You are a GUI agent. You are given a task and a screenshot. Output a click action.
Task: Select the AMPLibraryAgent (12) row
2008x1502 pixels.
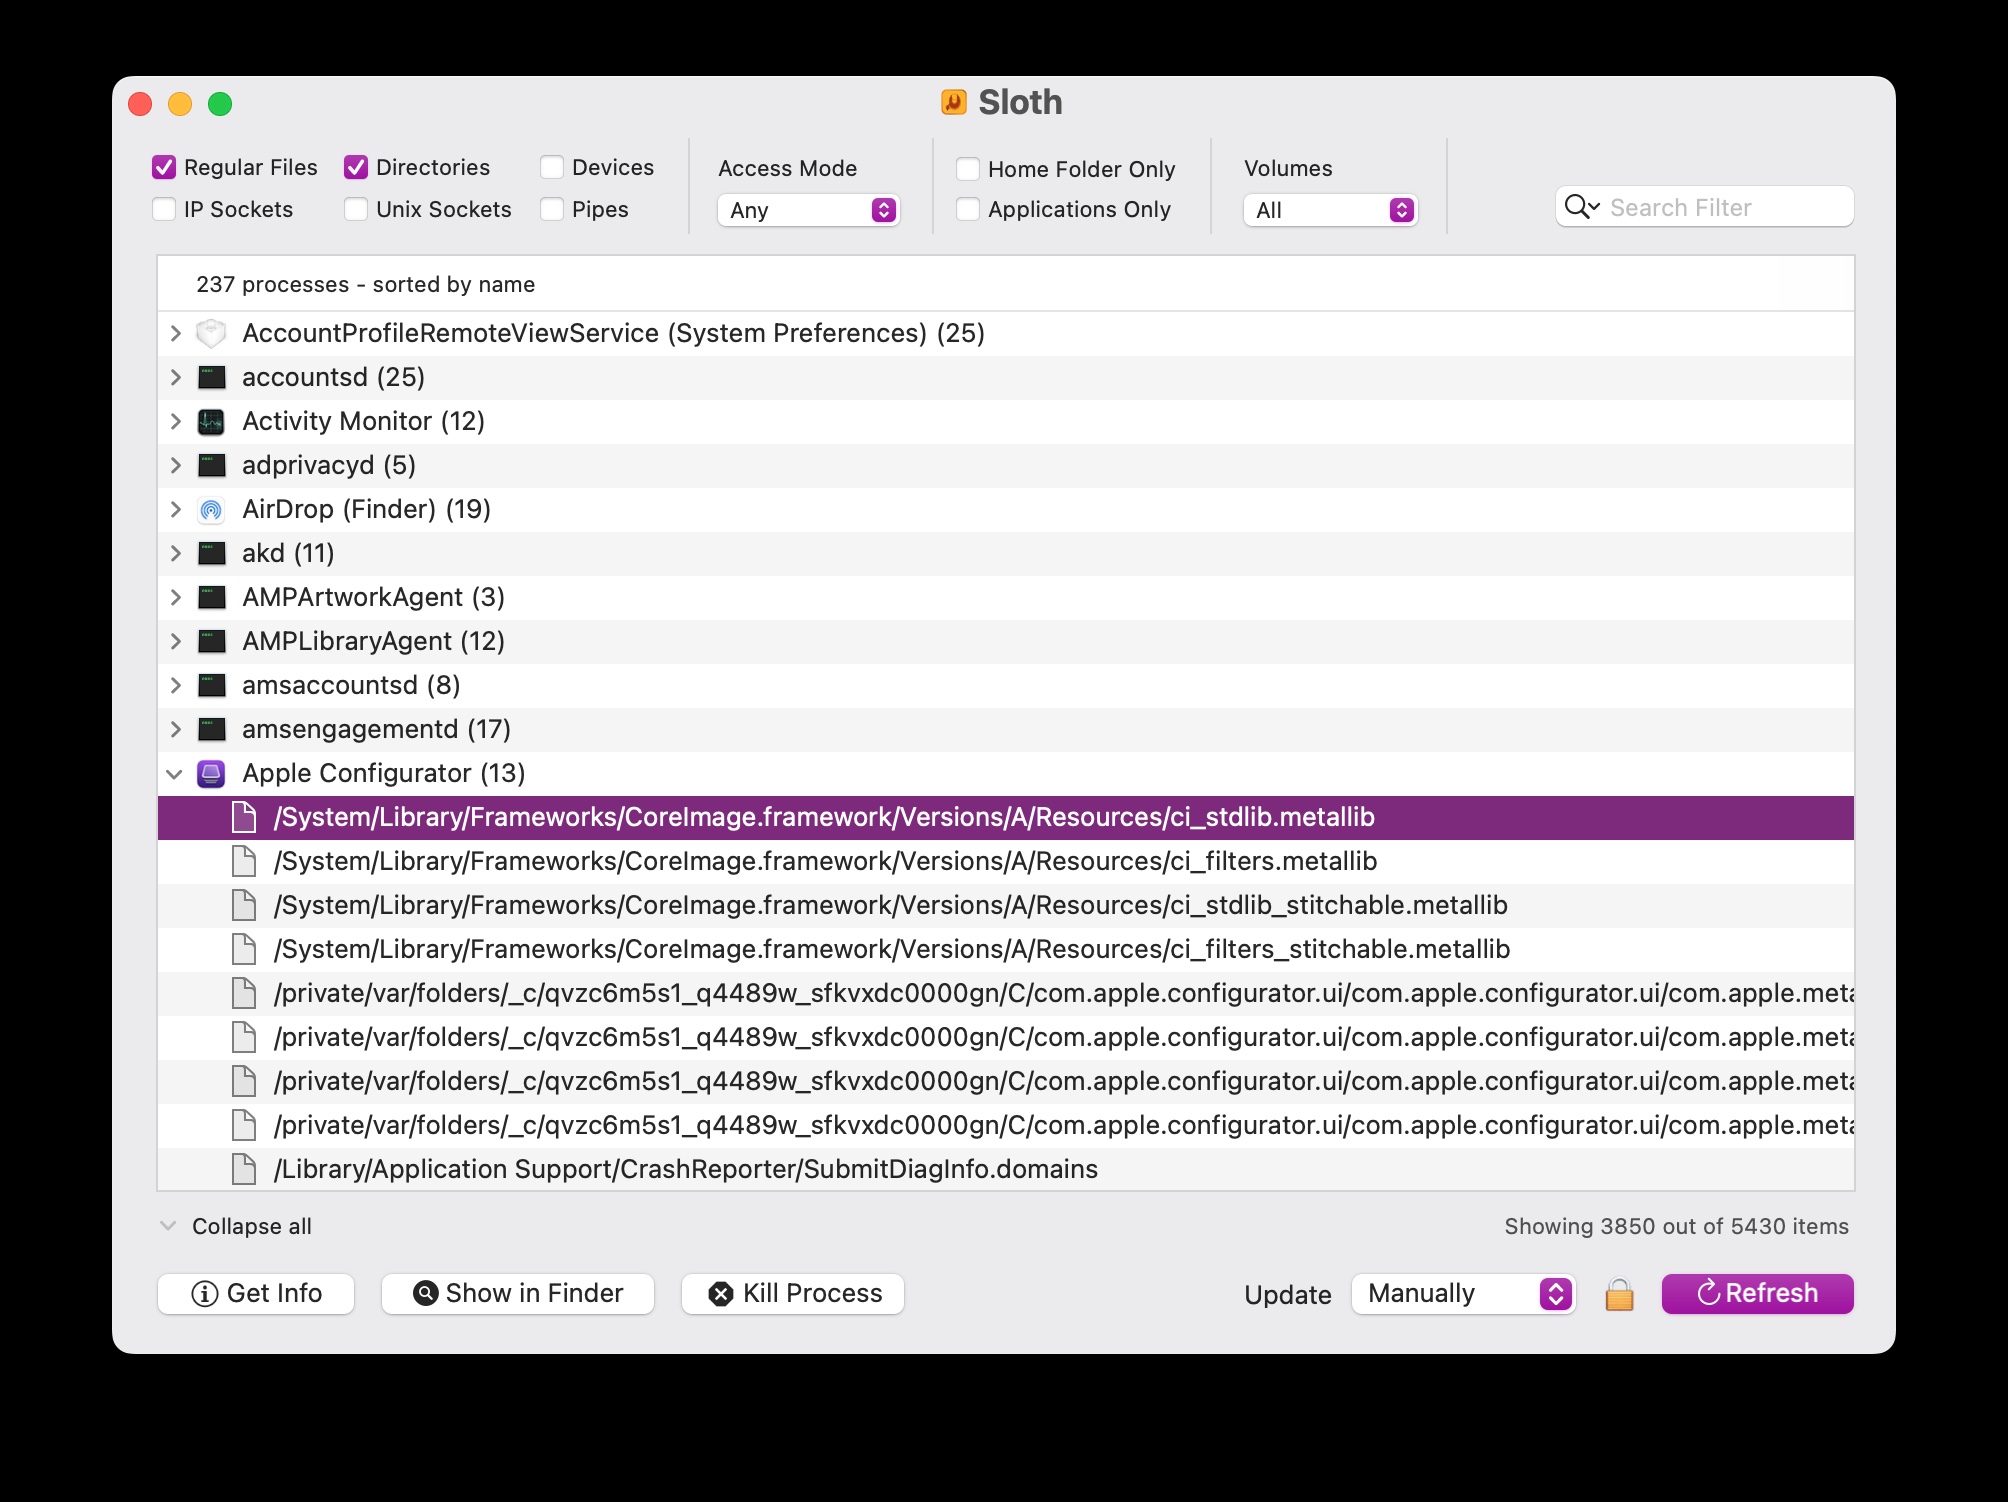click(1005, 641)
